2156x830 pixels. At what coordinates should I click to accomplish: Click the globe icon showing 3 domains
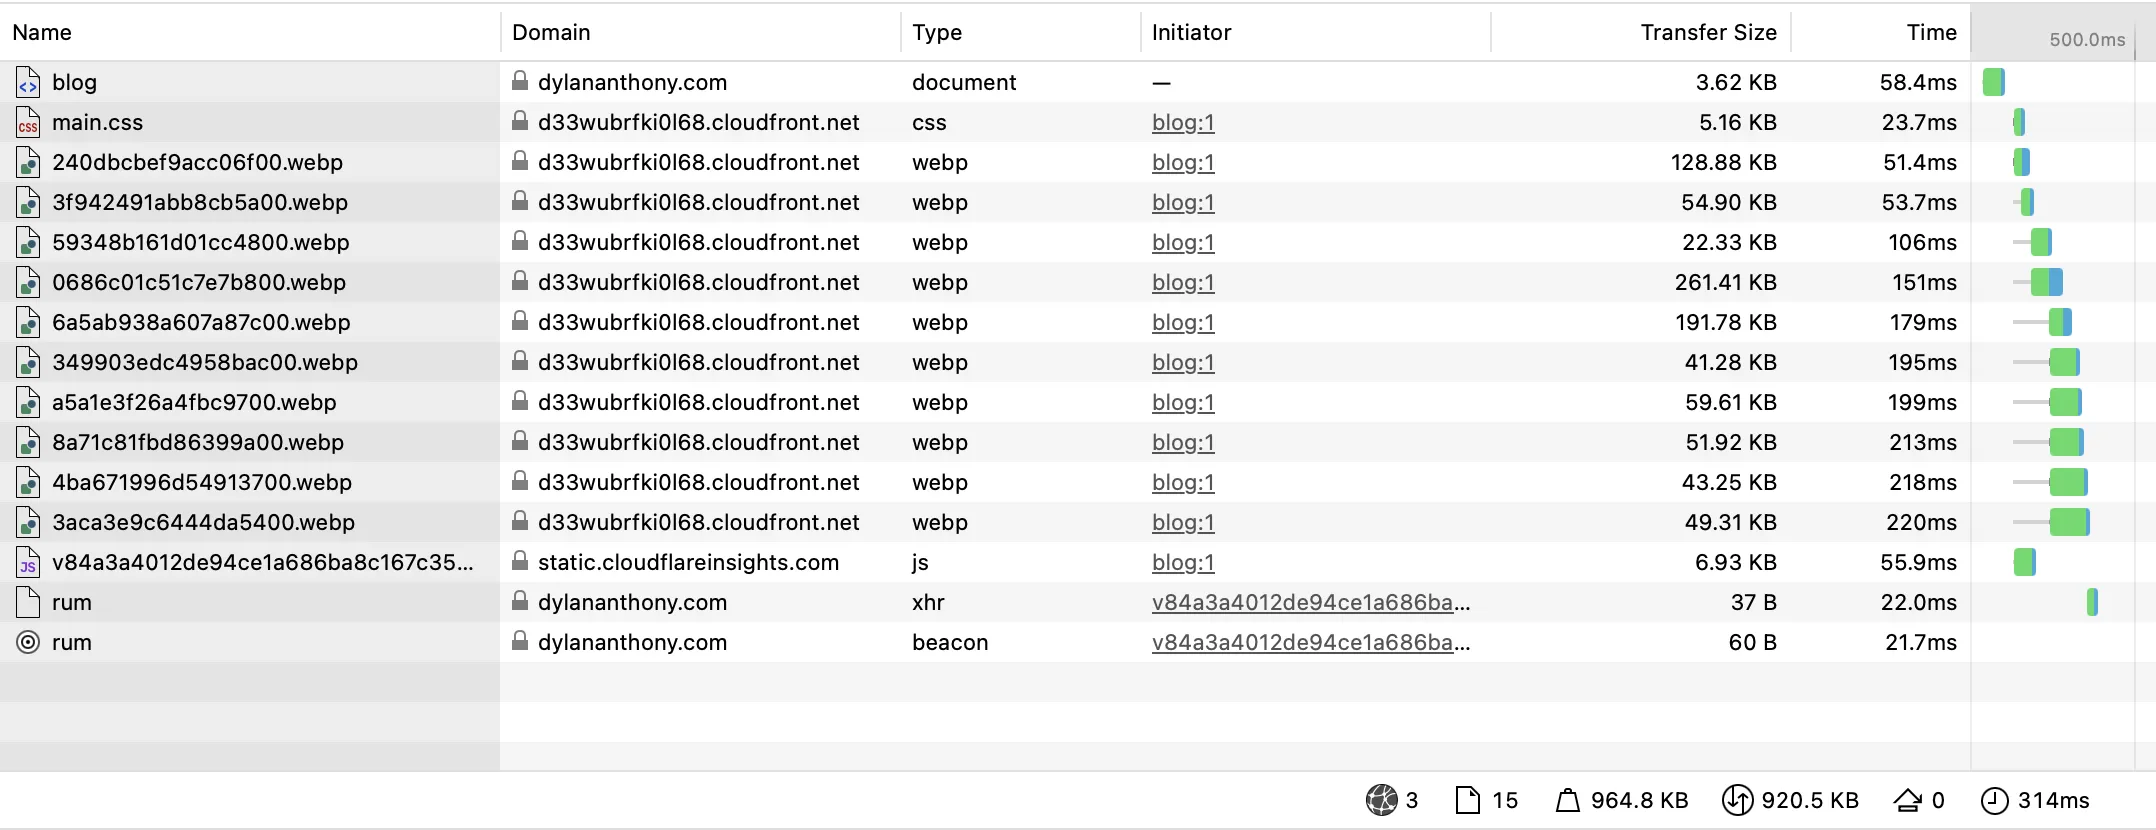click(1381, 800)
